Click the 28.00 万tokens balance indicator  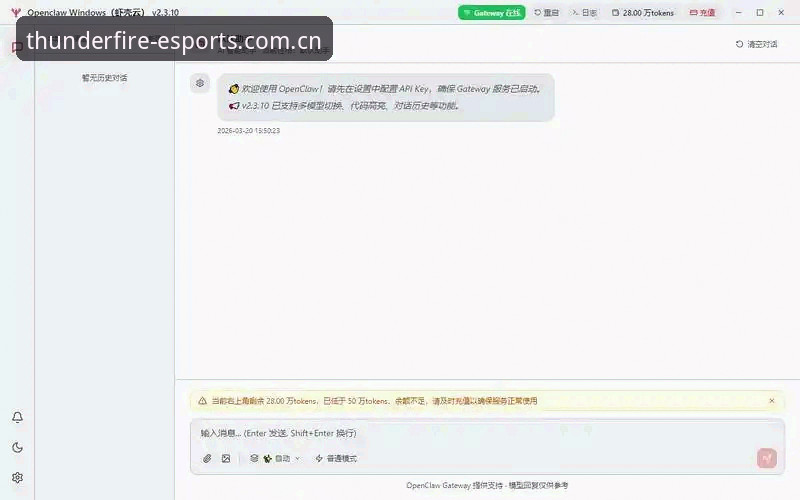point(643,13)
